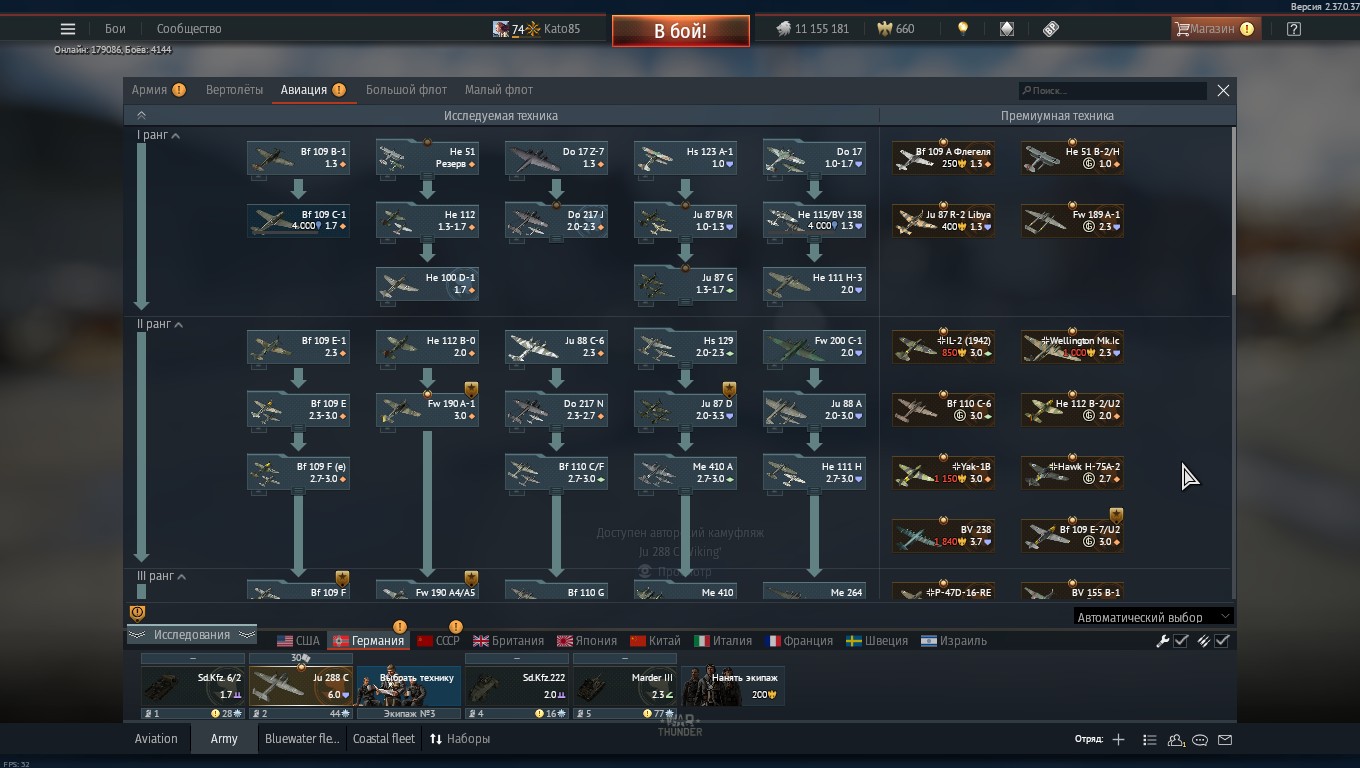Toggle the Исследования panel expander
Viewport: 1360px width, 768px height.
point(191,635)
